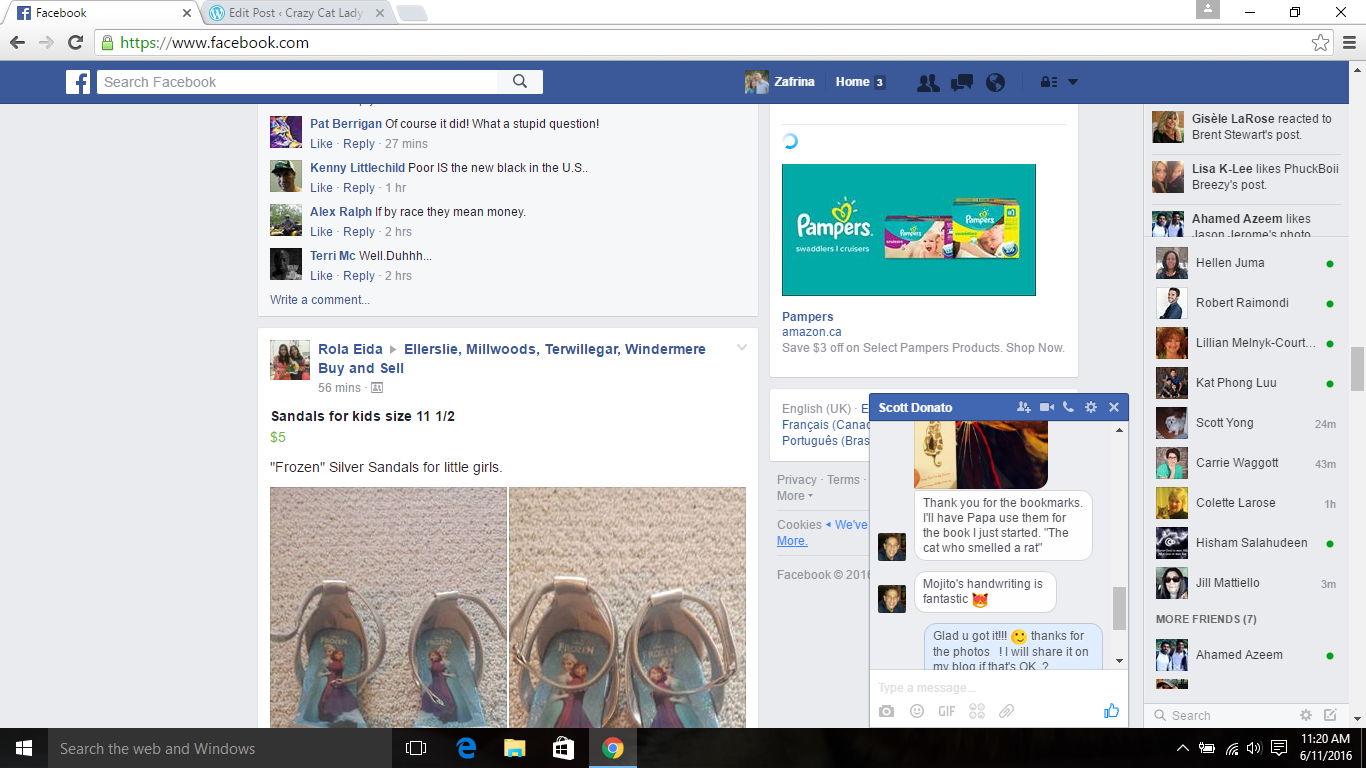The height and width of the screenshot is (768, 1366).
Task: Open the Friend Requests icon
Action: [928, 83]
